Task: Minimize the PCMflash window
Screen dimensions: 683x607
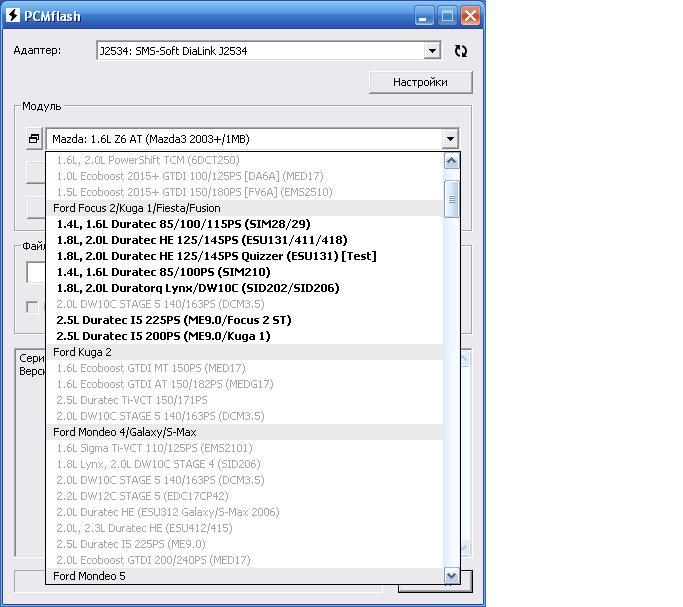Action: (x=425, y=16)
